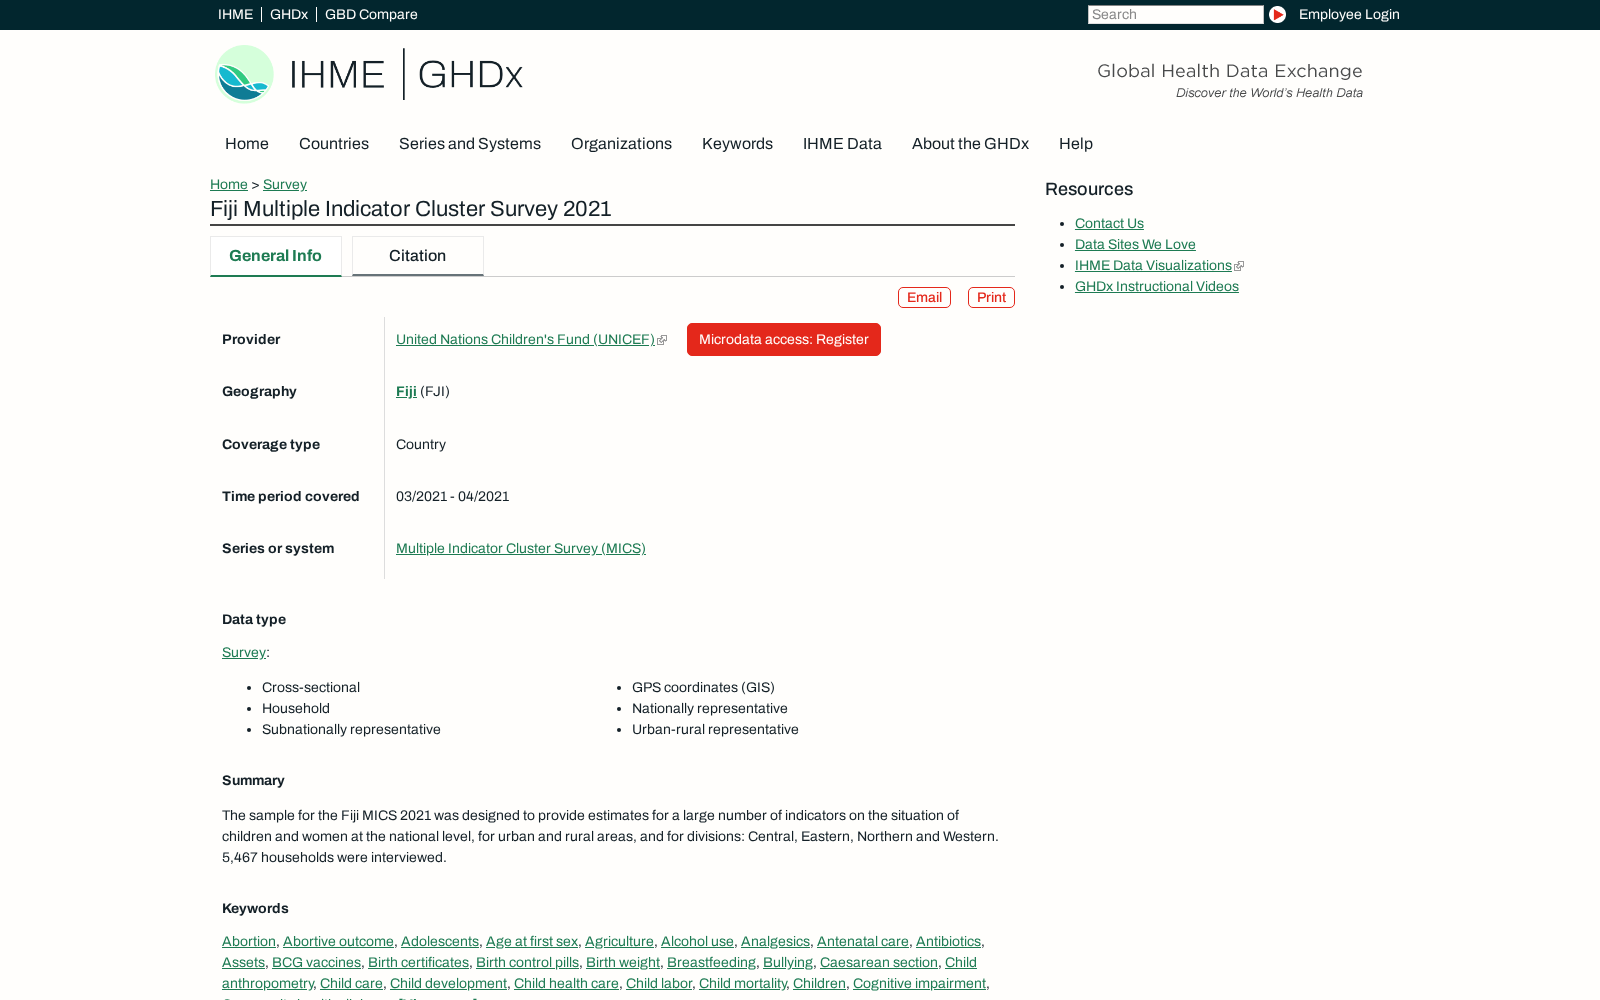
Task: Click the Survey breadcrumb link
Action: [285, 184]
